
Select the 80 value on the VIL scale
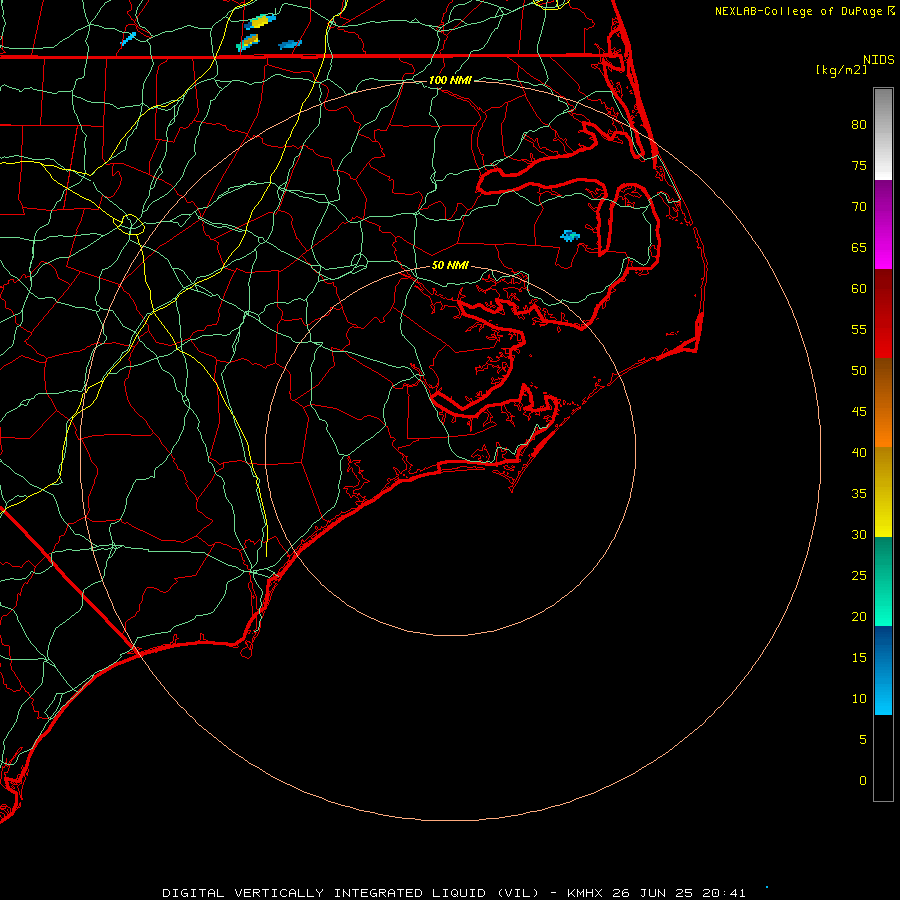[859, 125]
